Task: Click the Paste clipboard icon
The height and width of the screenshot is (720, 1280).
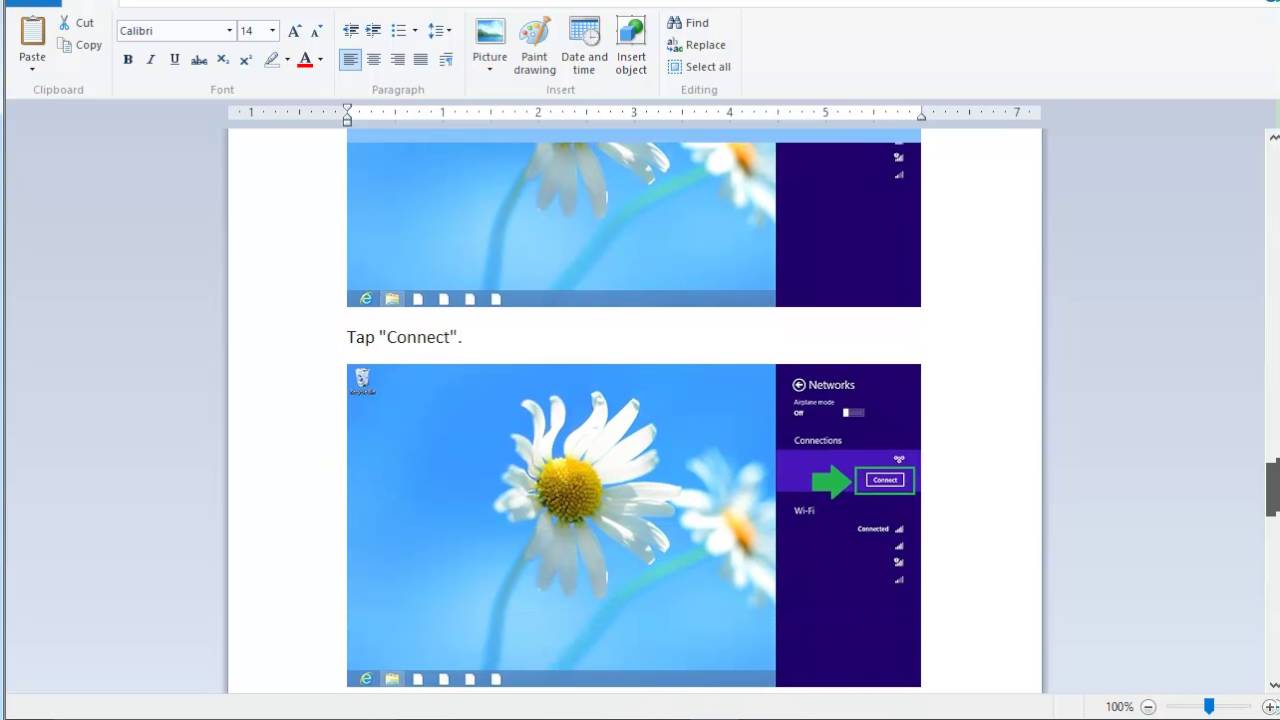Action: tap(32, 32)
